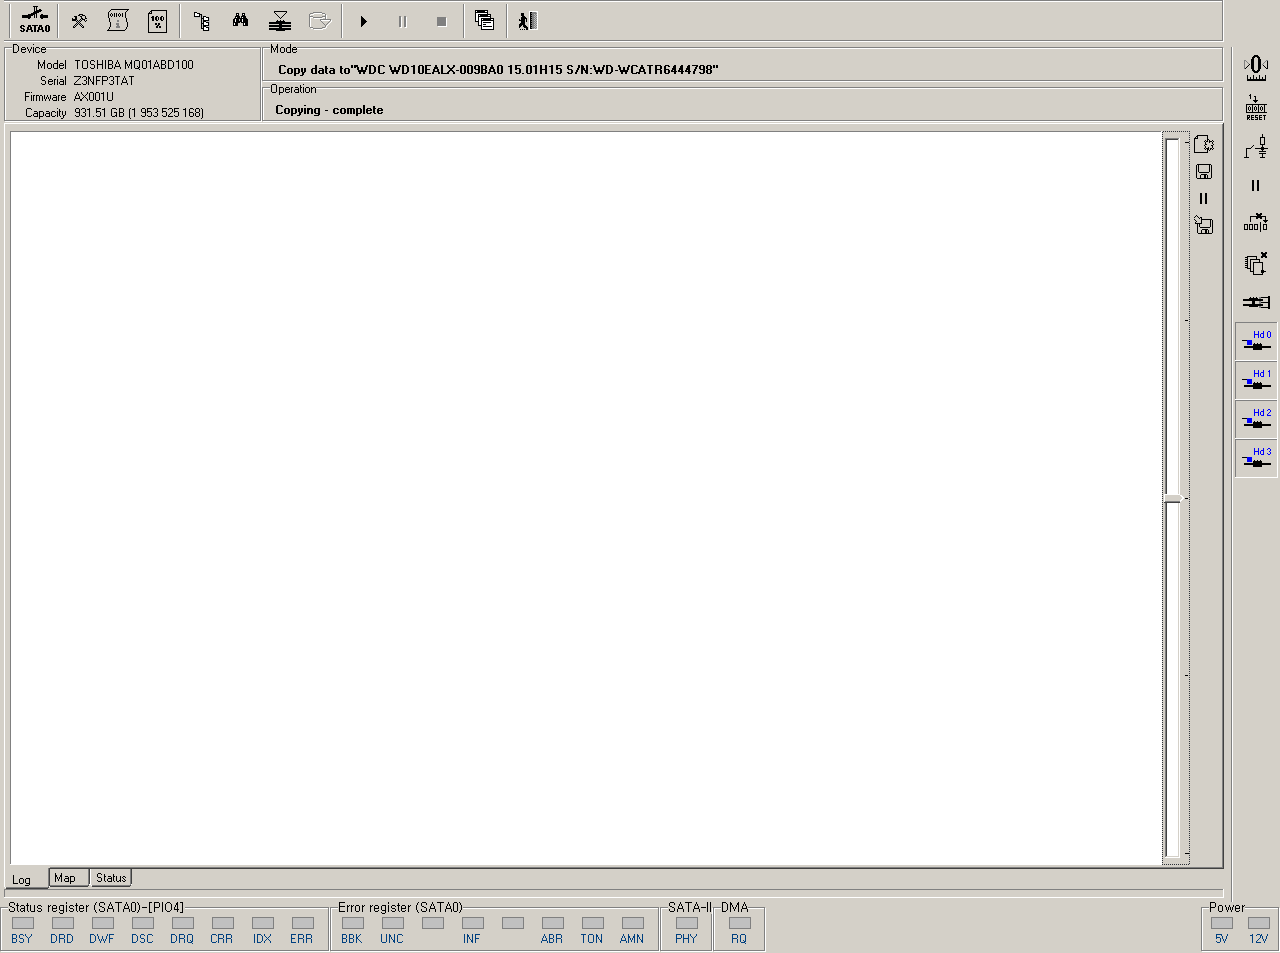Toggle the Hd 2 head button

(1256, 419)
